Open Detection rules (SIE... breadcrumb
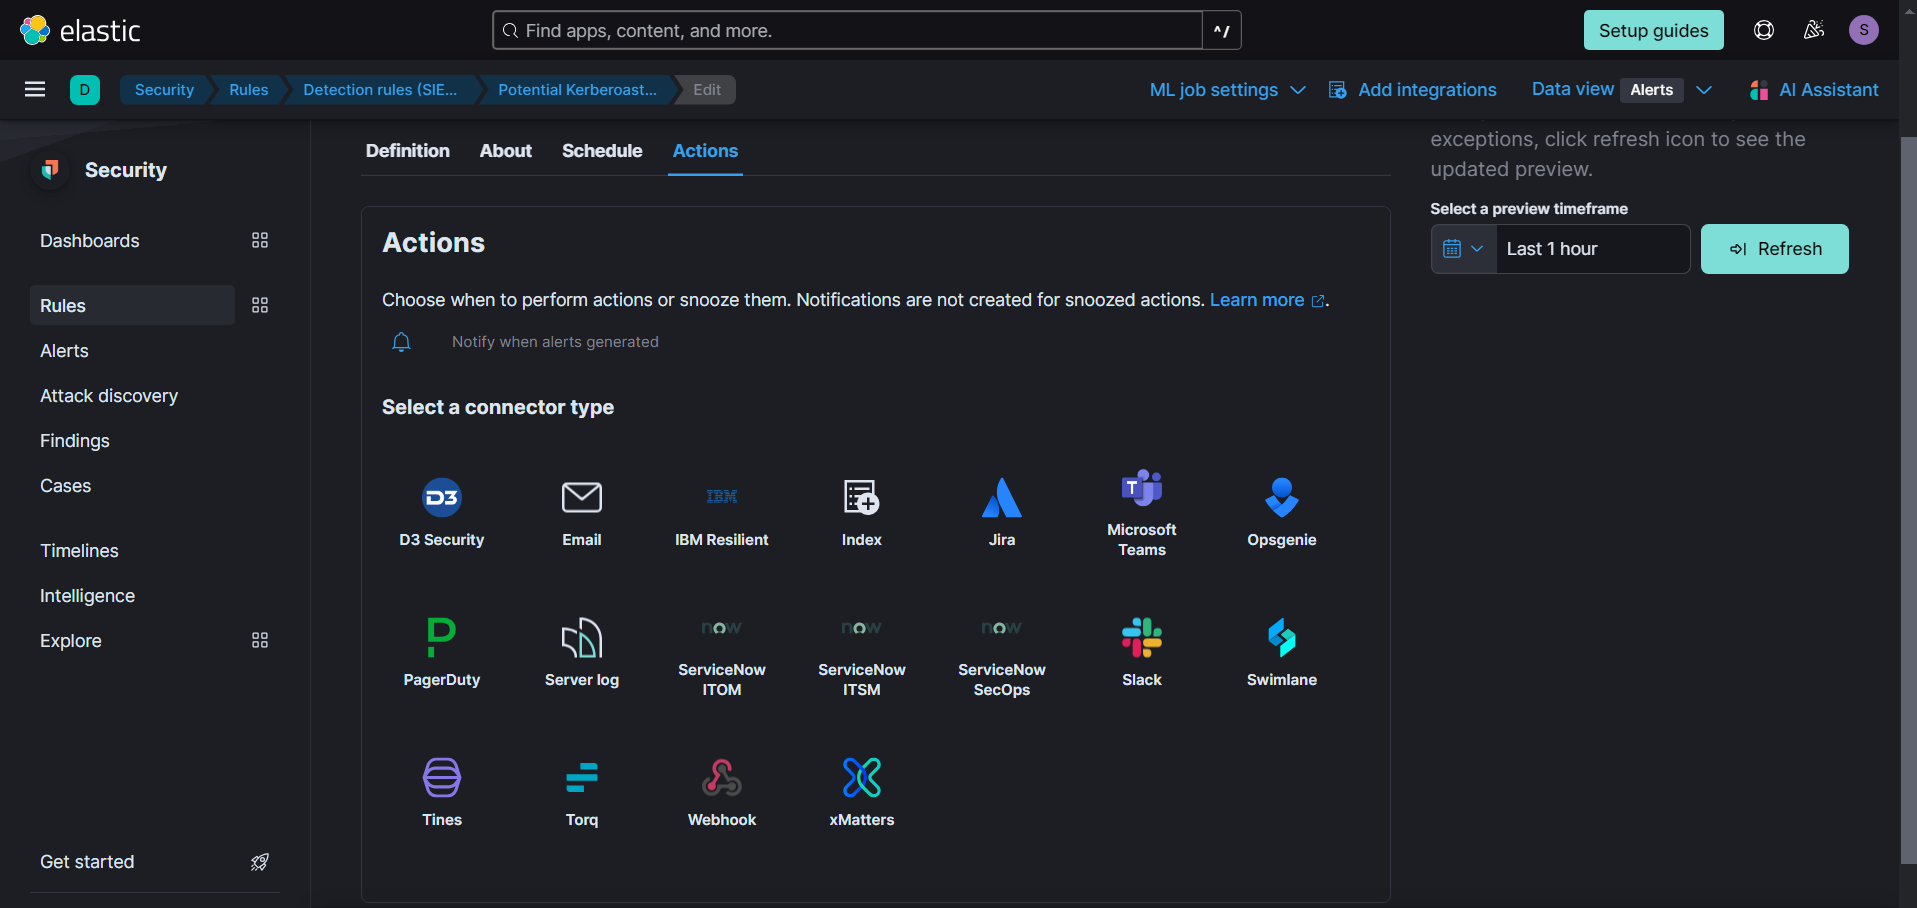The image size is (1917, 908). coord(380,90)
